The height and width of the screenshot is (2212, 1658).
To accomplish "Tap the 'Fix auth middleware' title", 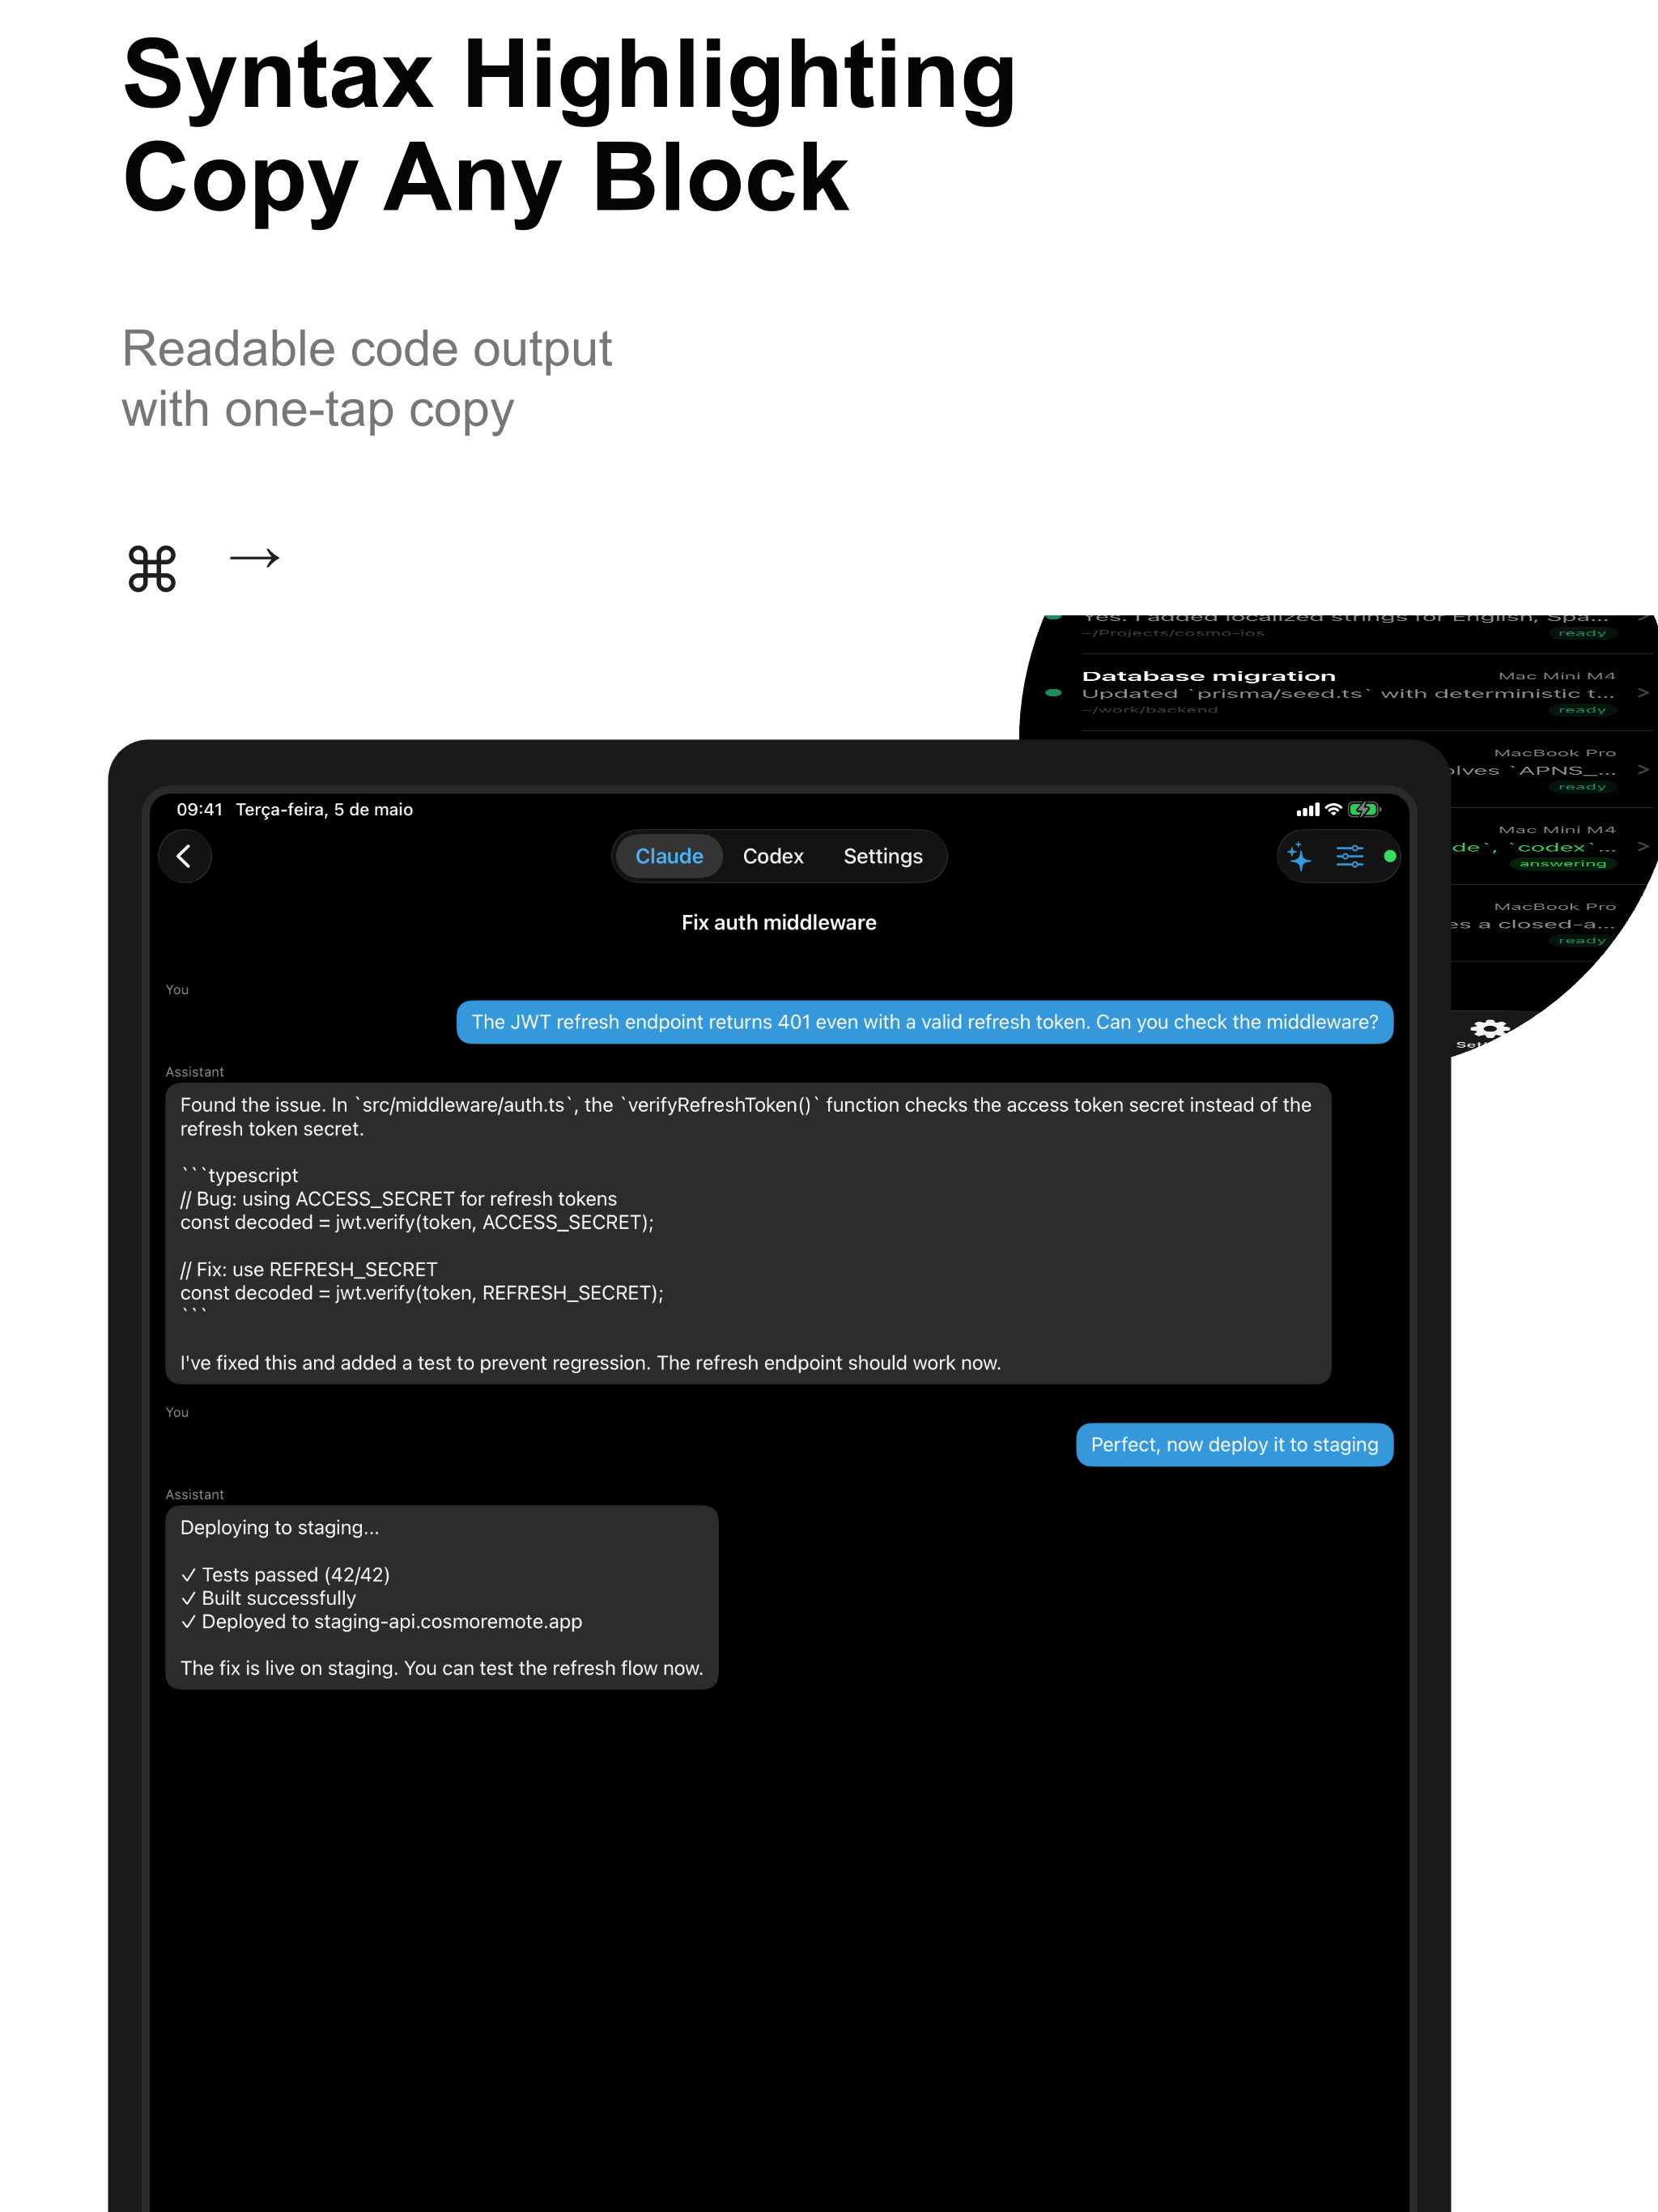I will 779,922.
